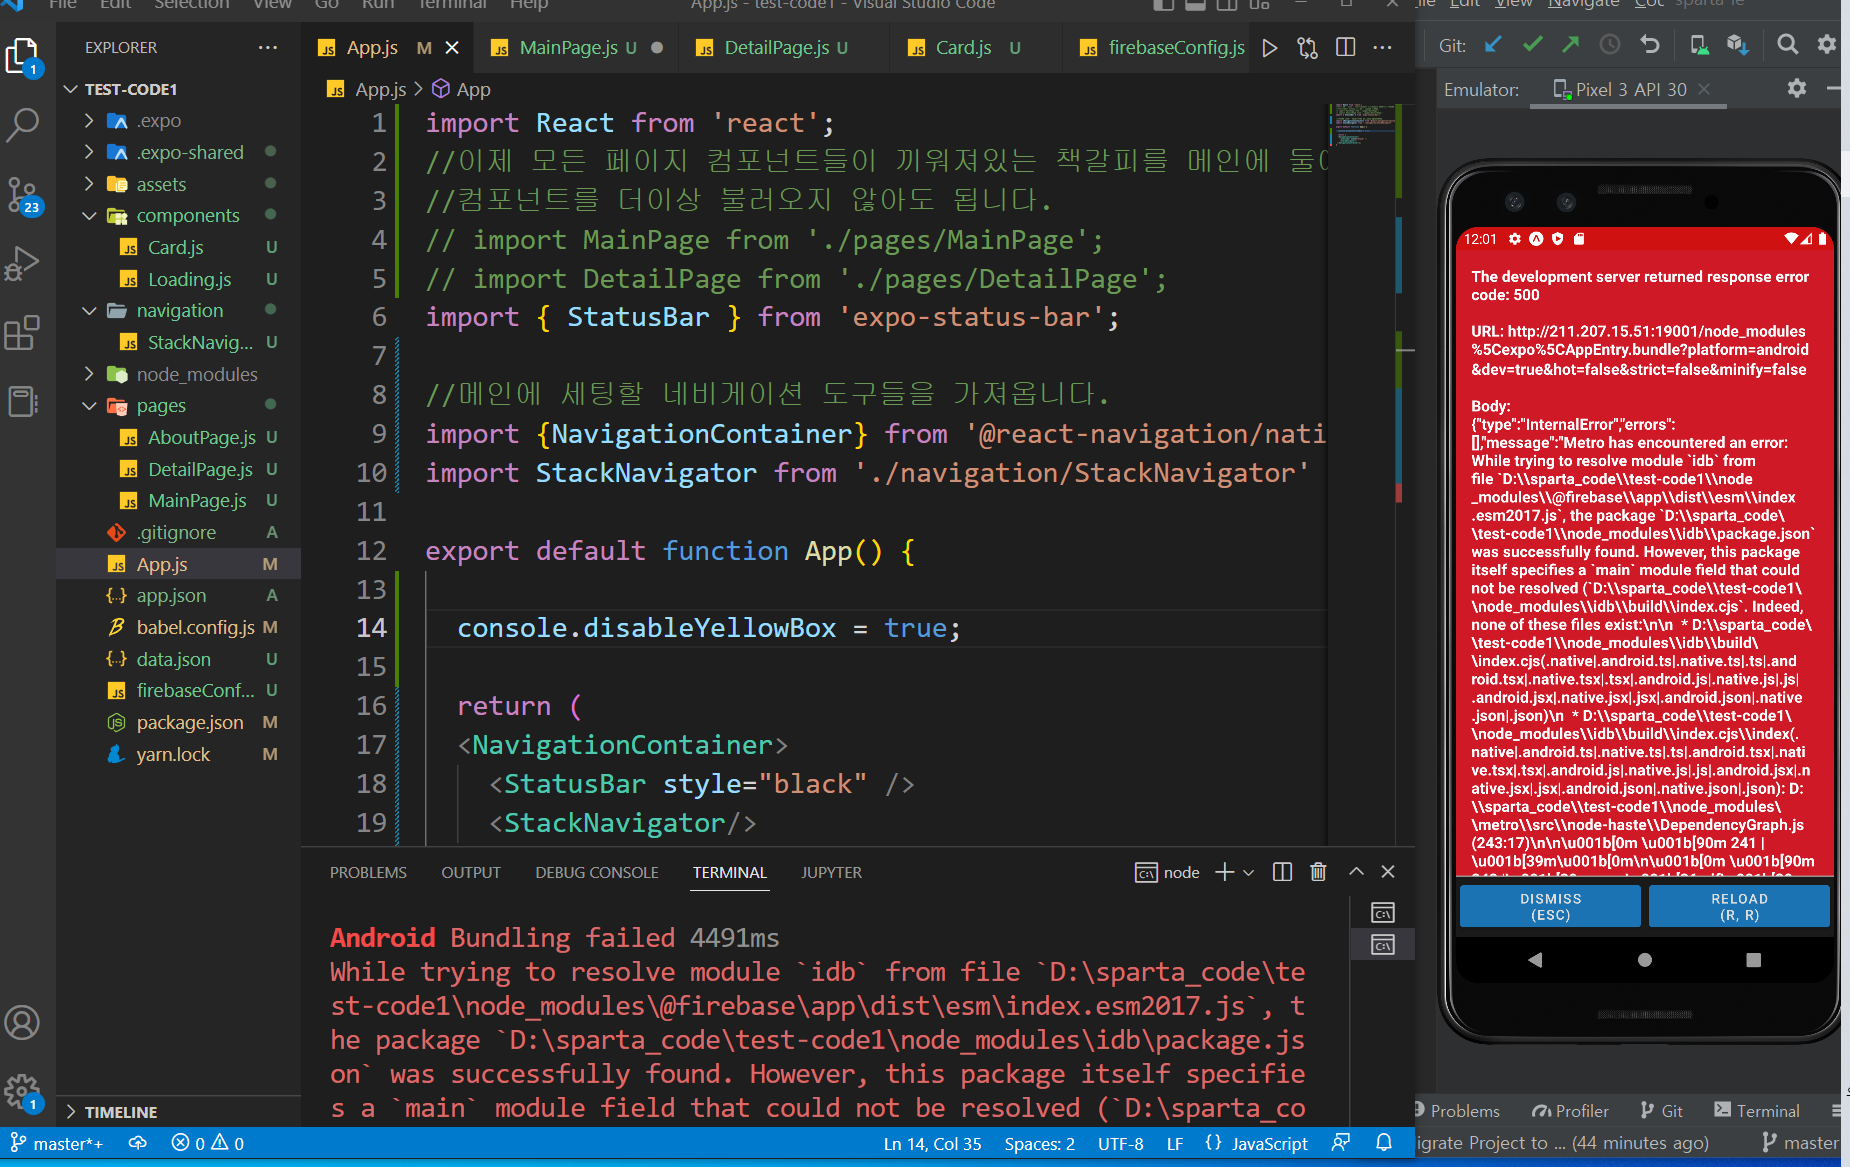
Task: Open the Profiler tool window in Android Studio
Action: tap(1570, 1111)
